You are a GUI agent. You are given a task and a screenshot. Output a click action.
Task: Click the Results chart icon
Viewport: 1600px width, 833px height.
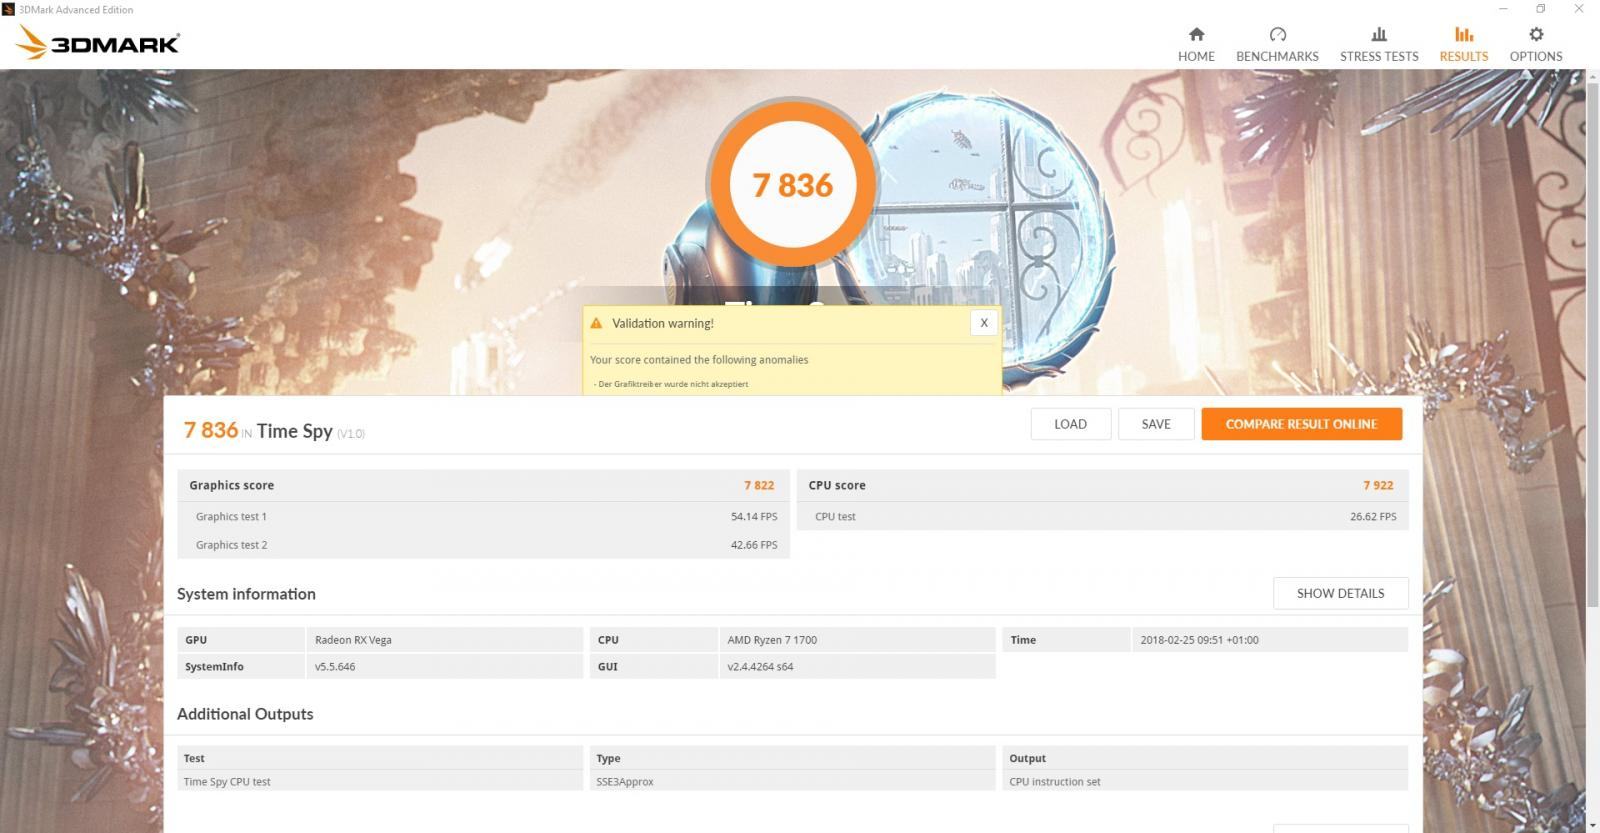click(x=1464, y=34)
